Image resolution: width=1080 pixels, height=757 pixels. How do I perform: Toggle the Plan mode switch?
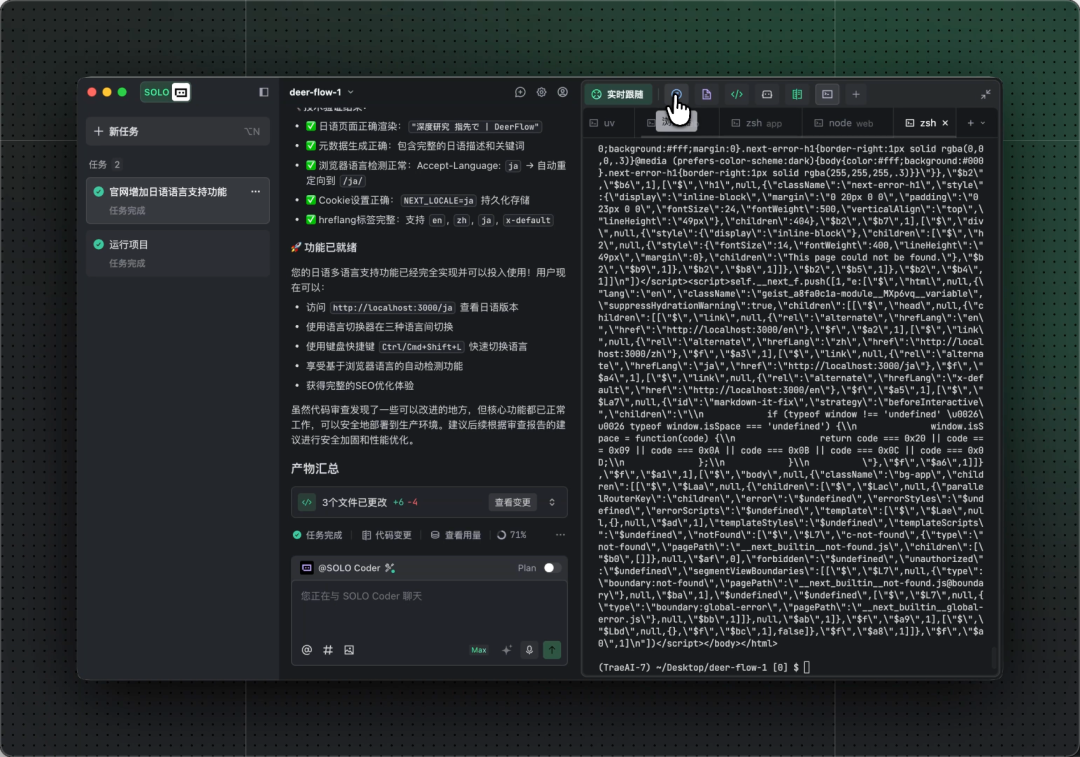pyautogui.click(x=551, y=568)
